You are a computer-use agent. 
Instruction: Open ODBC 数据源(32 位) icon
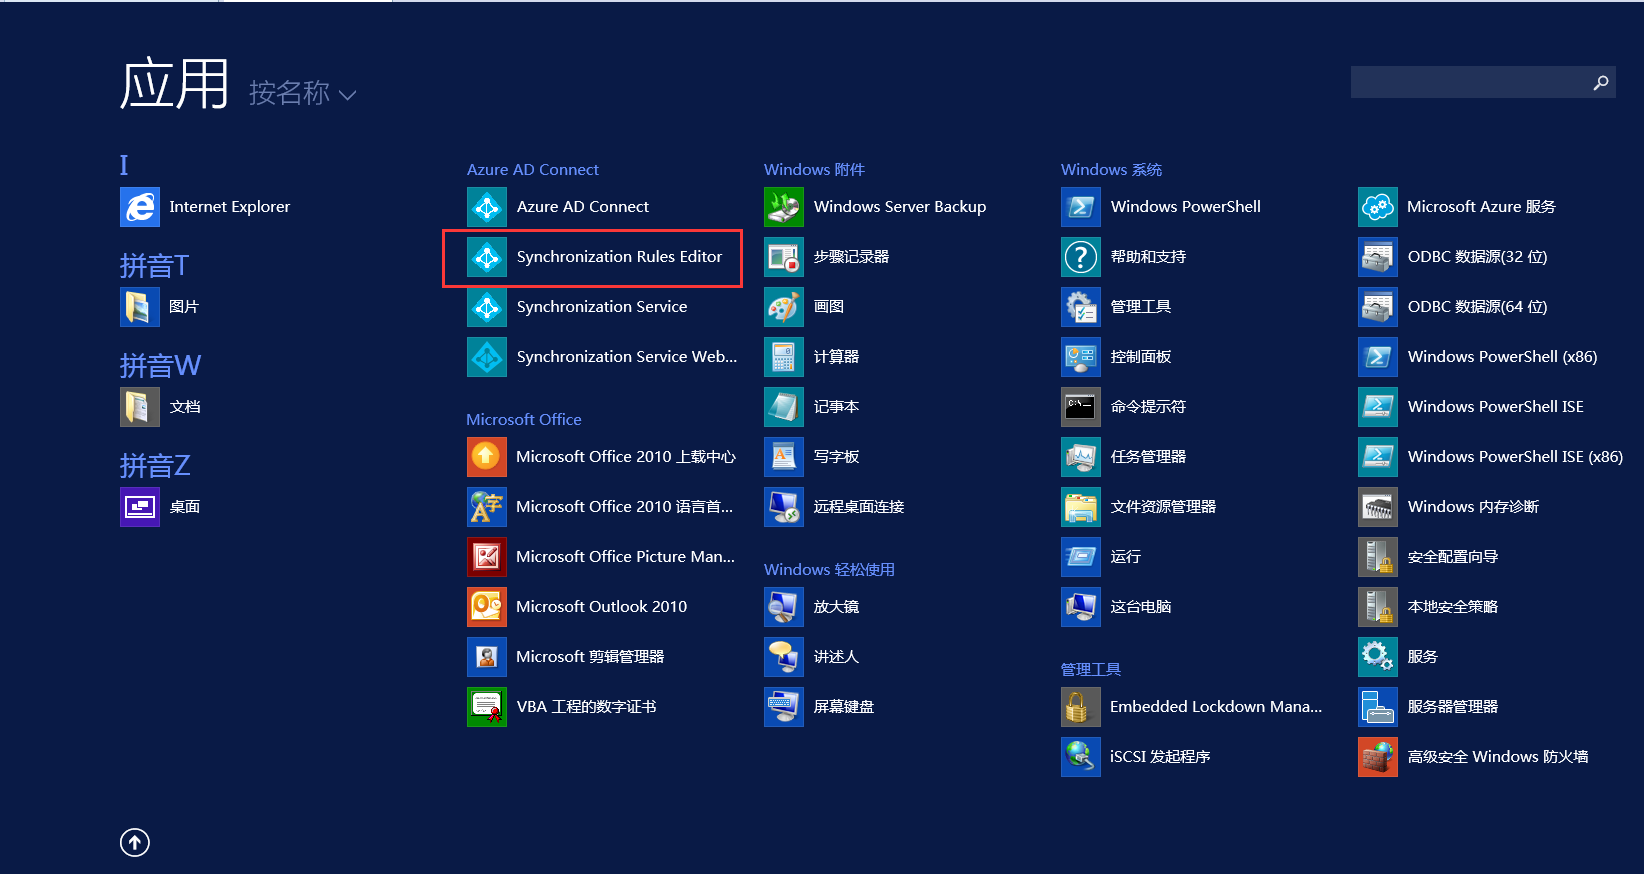click(x=1378, y=257)
